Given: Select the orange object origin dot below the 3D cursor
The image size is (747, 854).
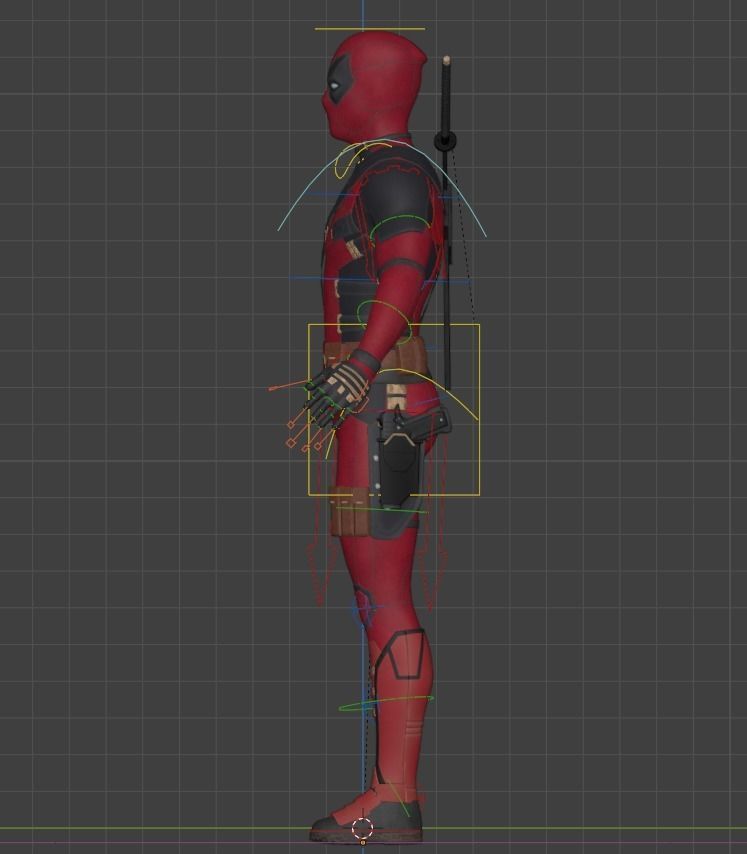Looking at the screenshot, I should [363, 843].
